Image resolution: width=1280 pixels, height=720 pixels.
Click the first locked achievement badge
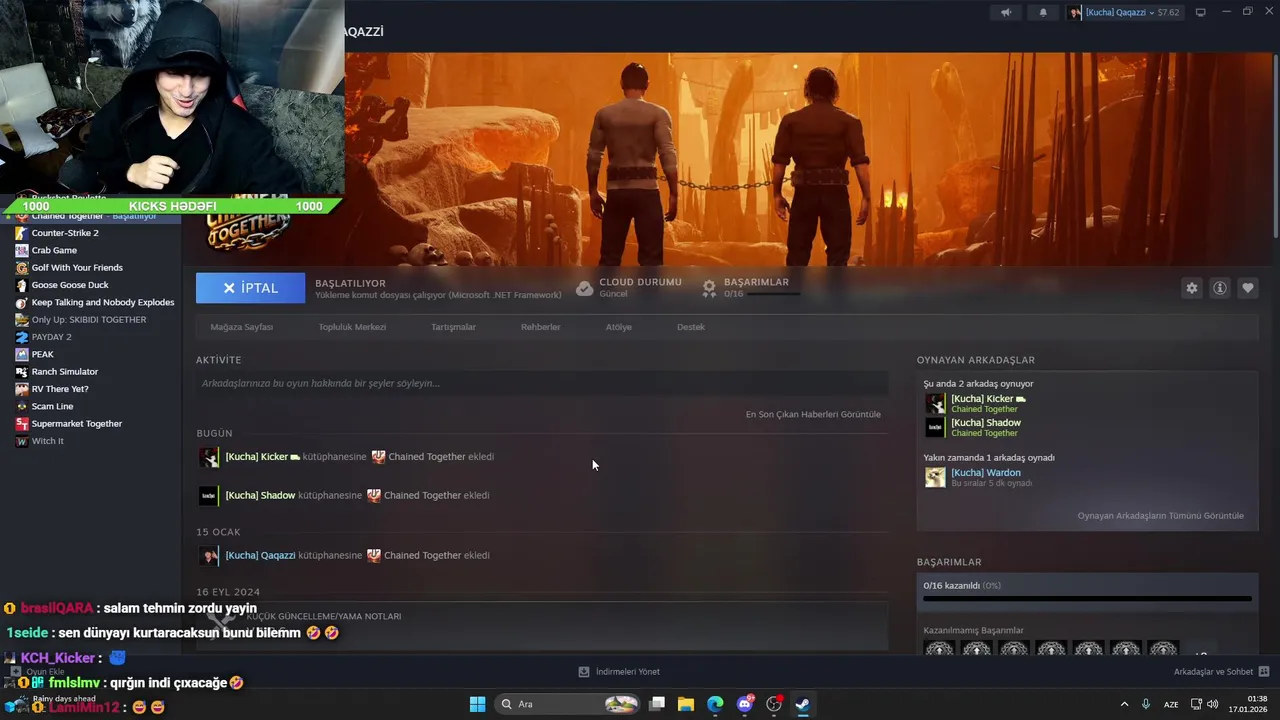pyautogui.click(x=939, y=649)
